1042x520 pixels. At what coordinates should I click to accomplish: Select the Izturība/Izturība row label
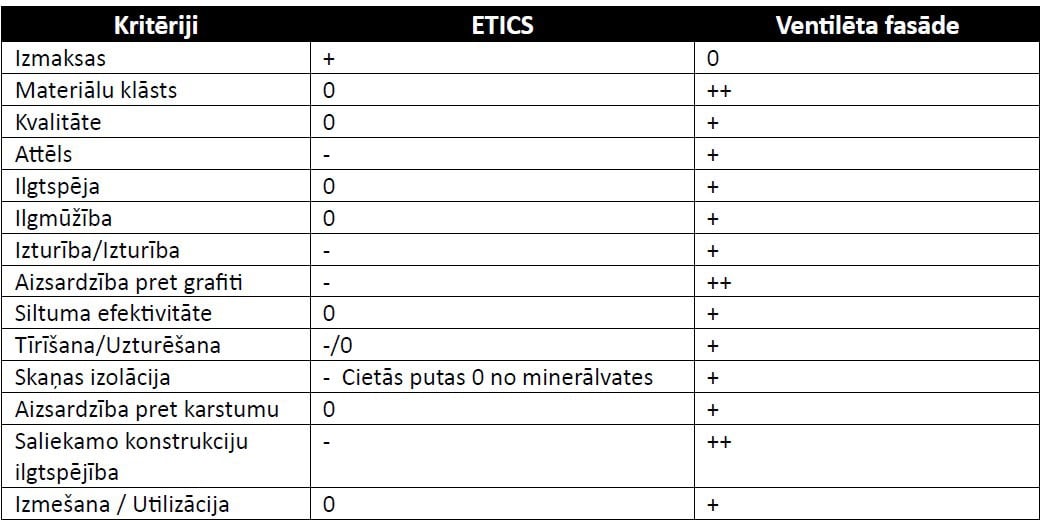[x=97, y=250]
